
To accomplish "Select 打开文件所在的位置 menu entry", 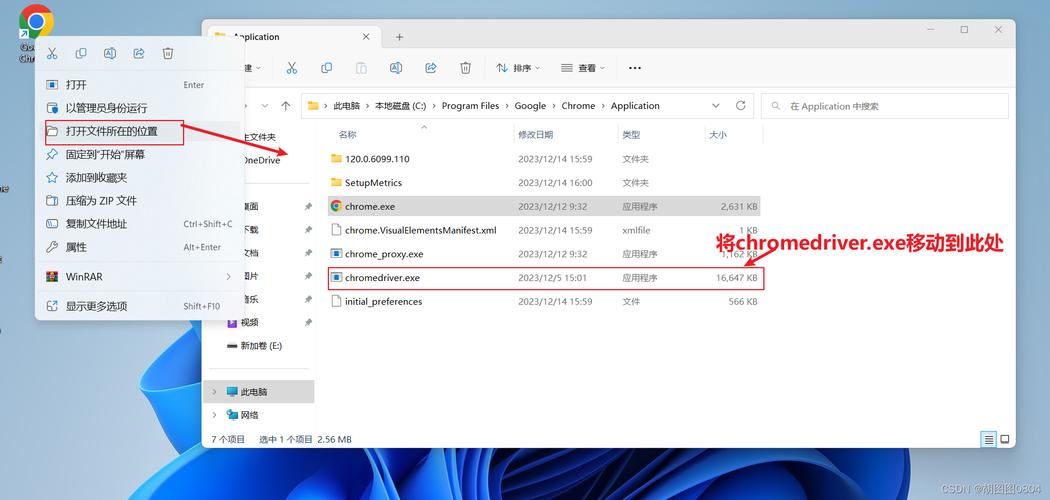I will 139,131.
